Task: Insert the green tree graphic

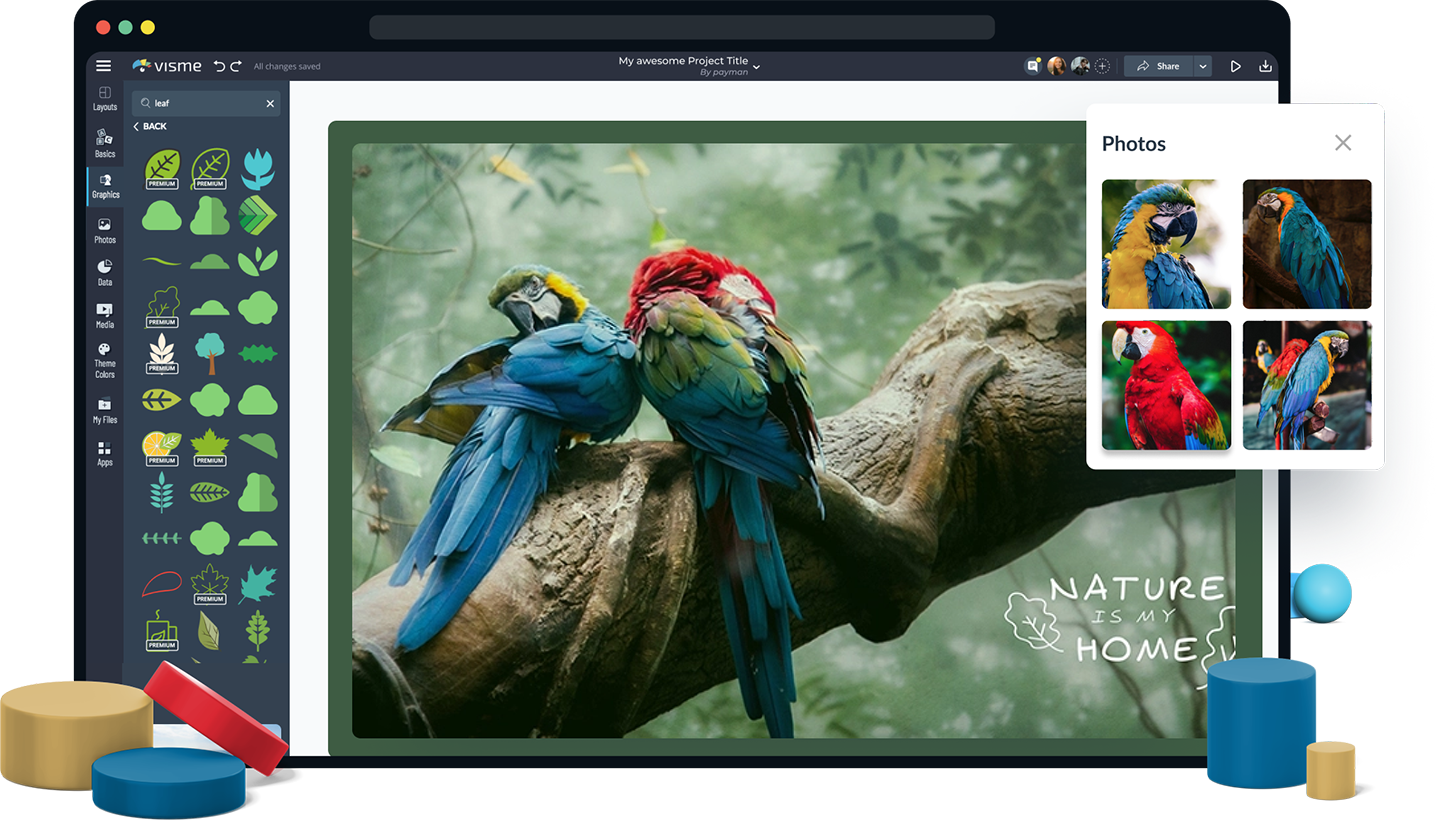Action: (x=209, y=353)
